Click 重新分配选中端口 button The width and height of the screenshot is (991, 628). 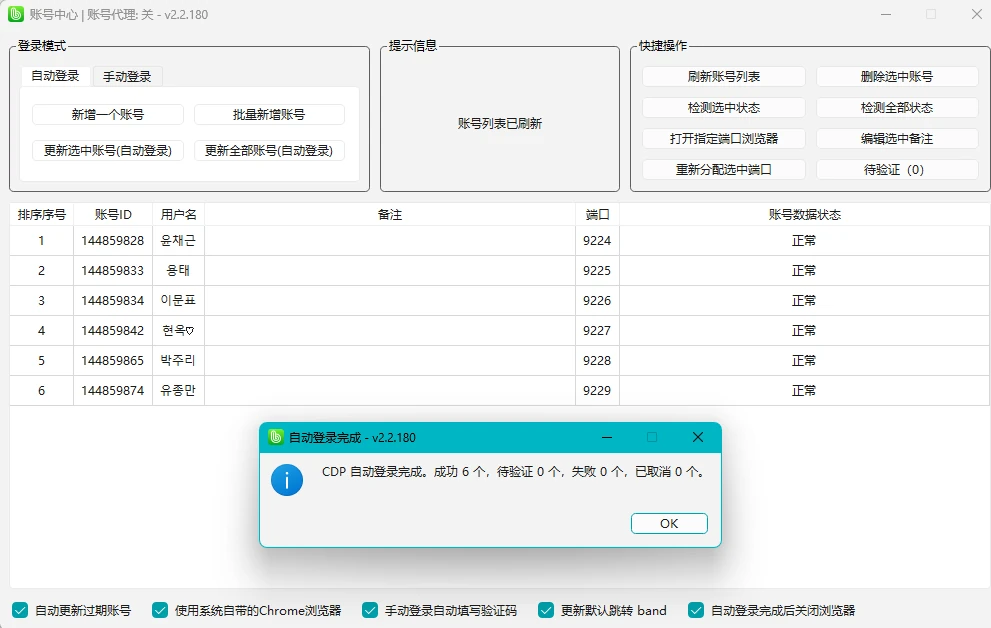point(724,169)
